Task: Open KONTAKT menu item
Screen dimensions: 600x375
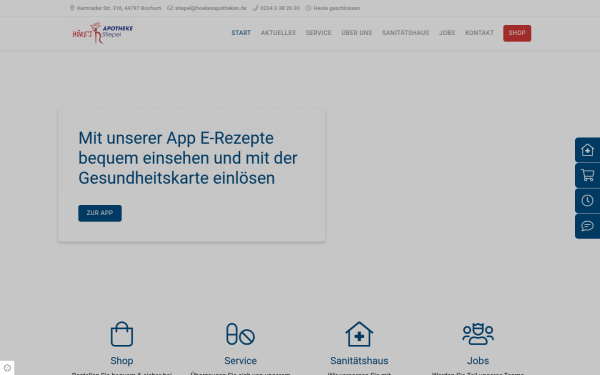Action: coord(479,33)
